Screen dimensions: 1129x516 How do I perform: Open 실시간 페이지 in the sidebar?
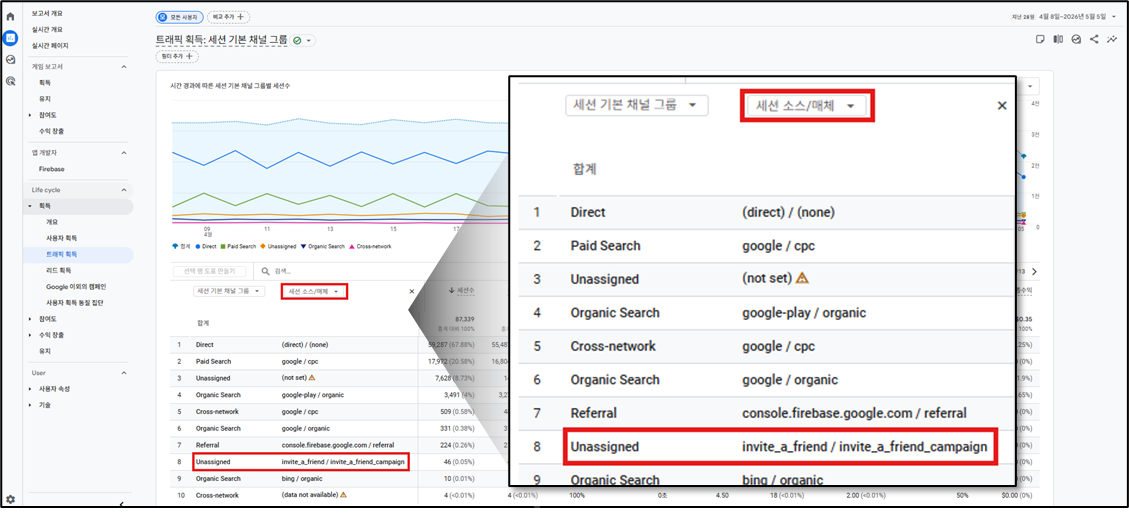[x=50, y=45]
